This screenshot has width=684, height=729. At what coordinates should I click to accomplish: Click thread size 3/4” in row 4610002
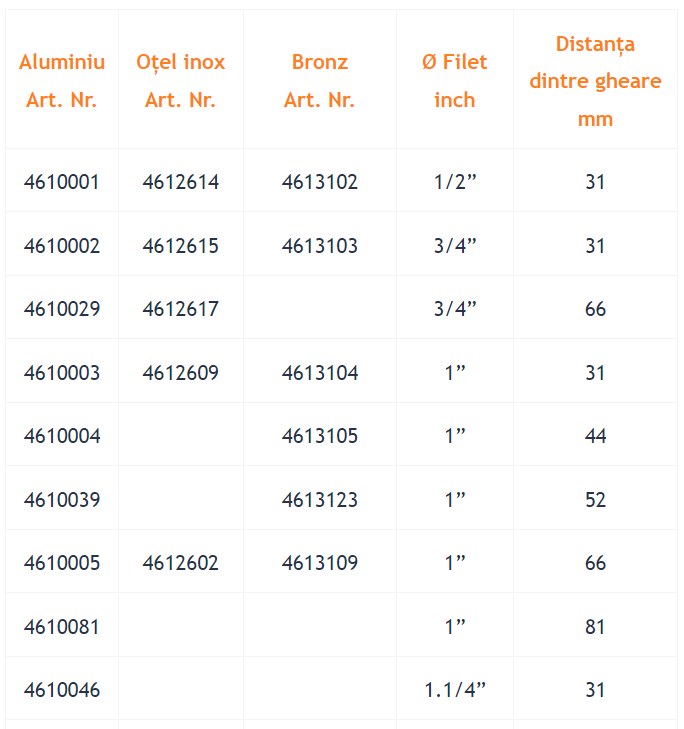coord(455,245)
